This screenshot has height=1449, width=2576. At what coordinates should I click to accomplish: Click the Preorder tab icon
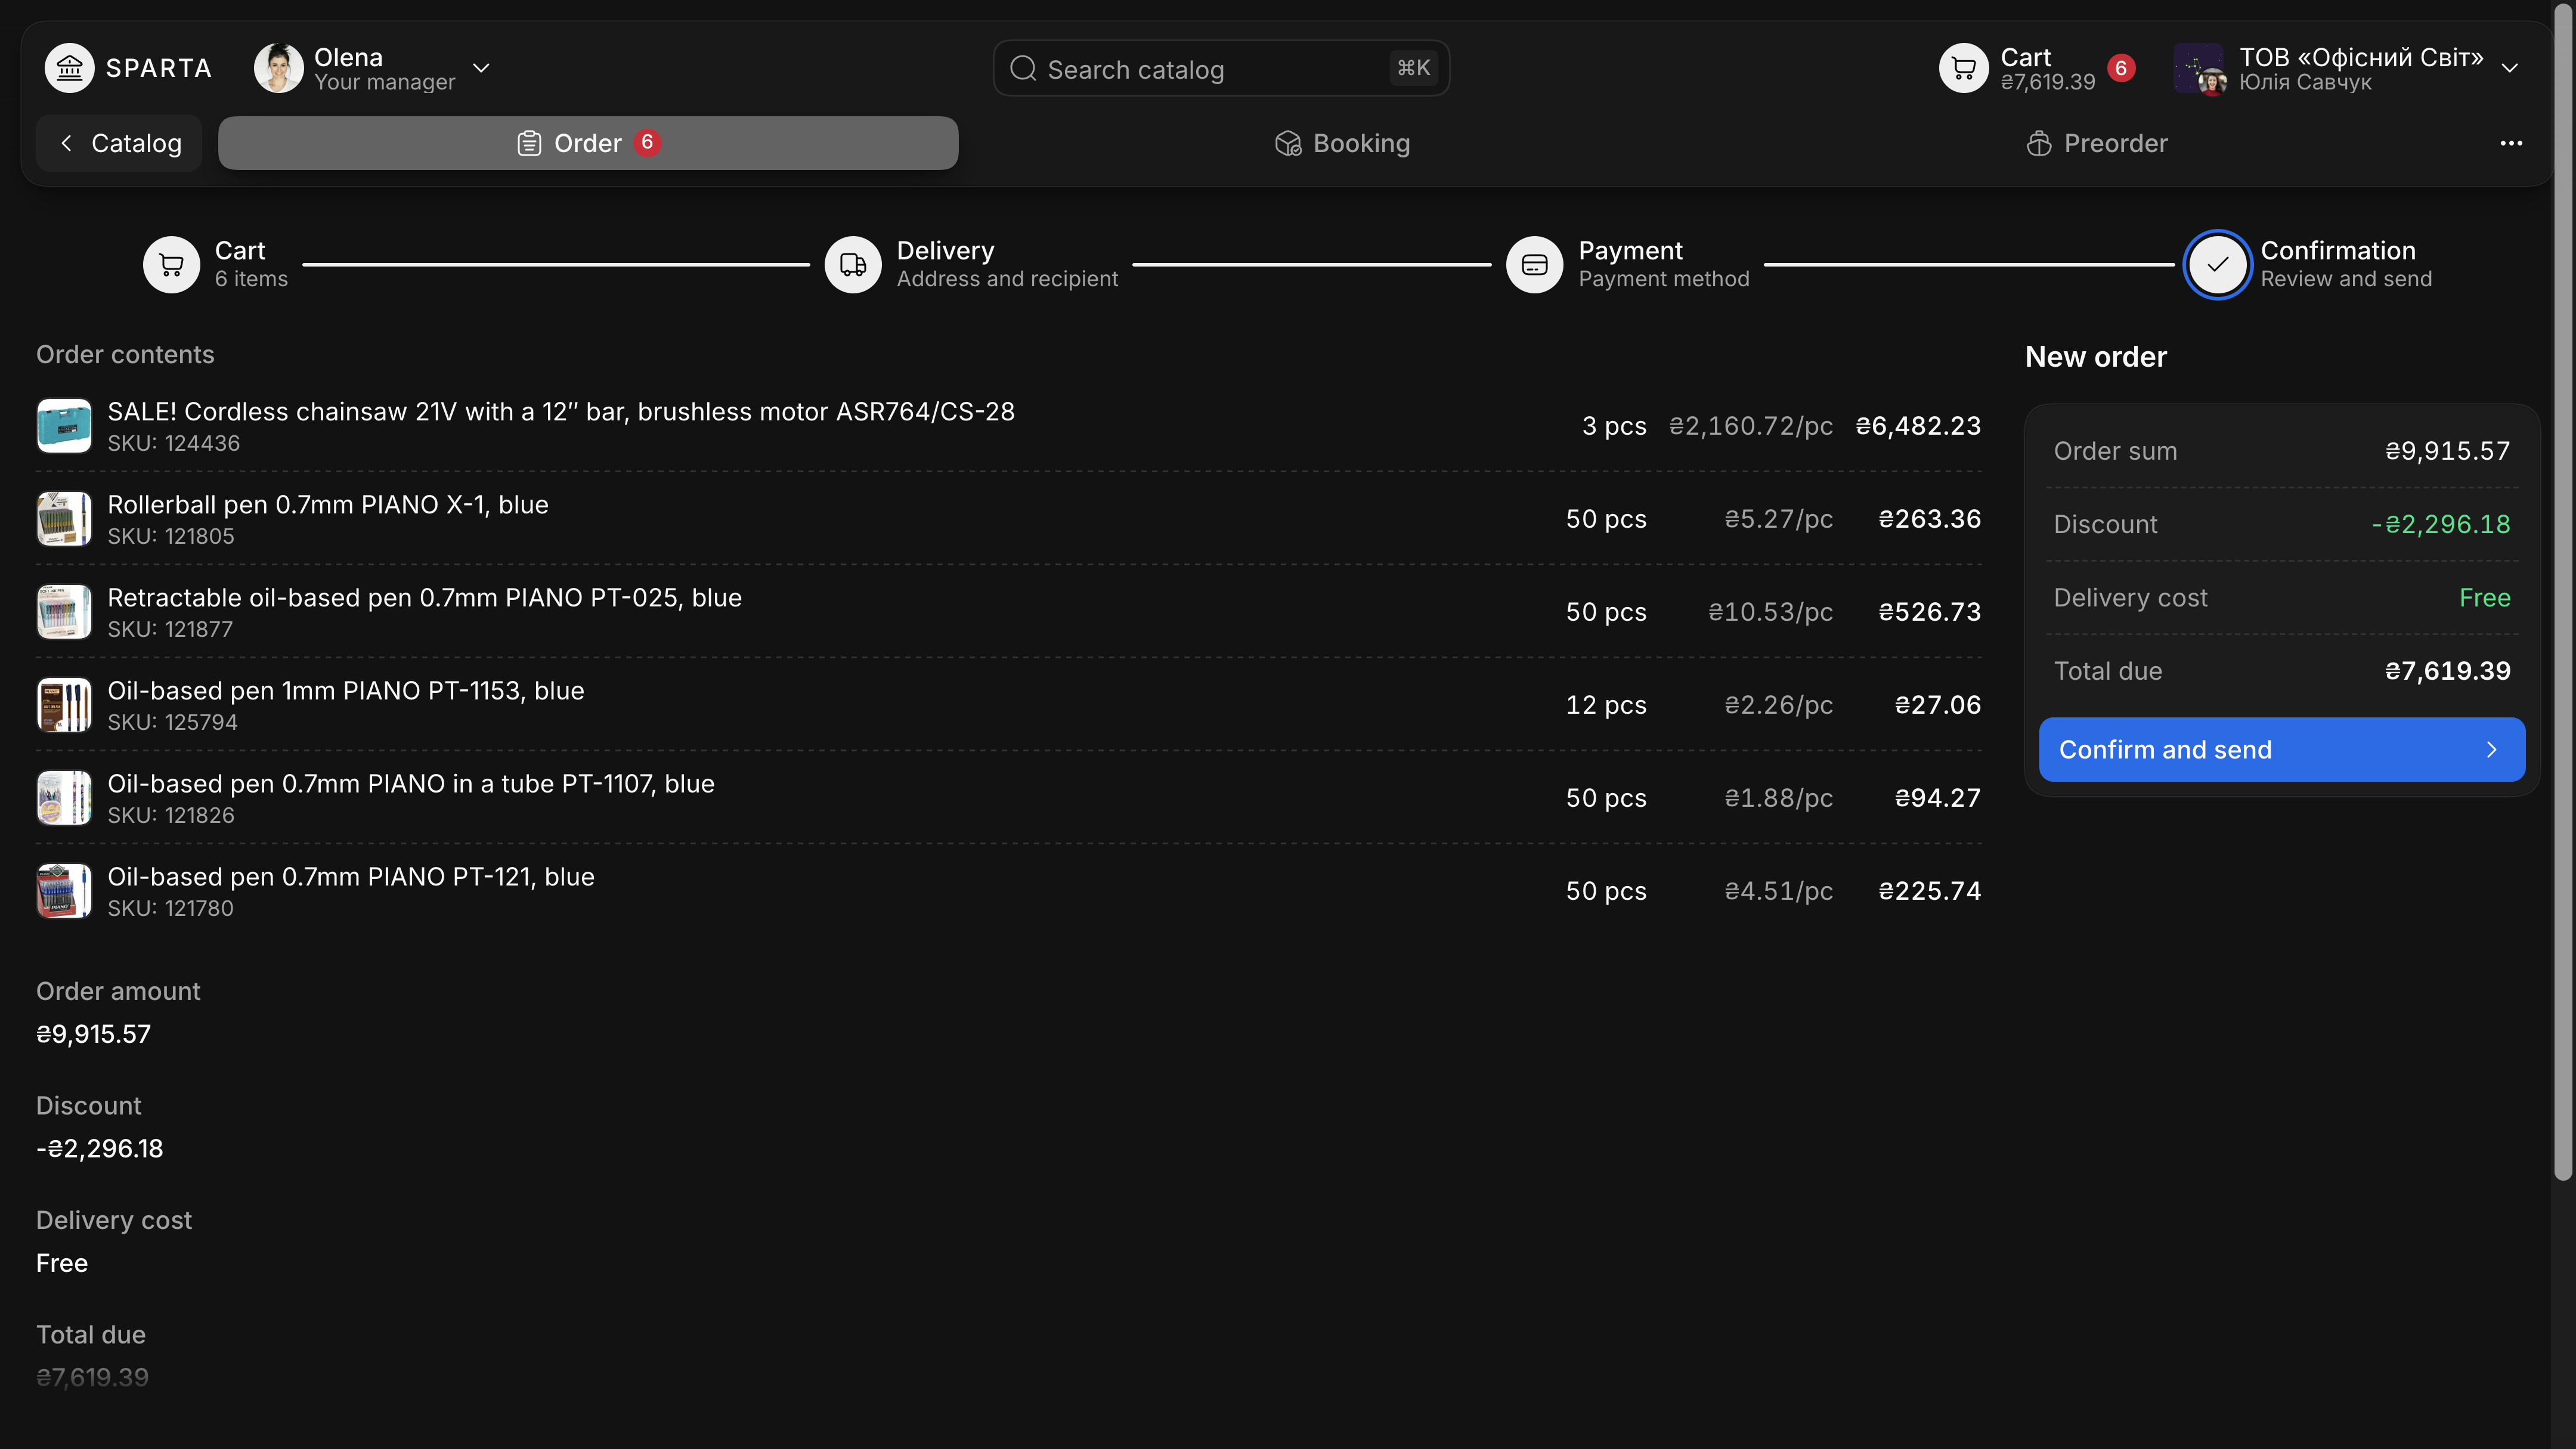pos(2038,143)
